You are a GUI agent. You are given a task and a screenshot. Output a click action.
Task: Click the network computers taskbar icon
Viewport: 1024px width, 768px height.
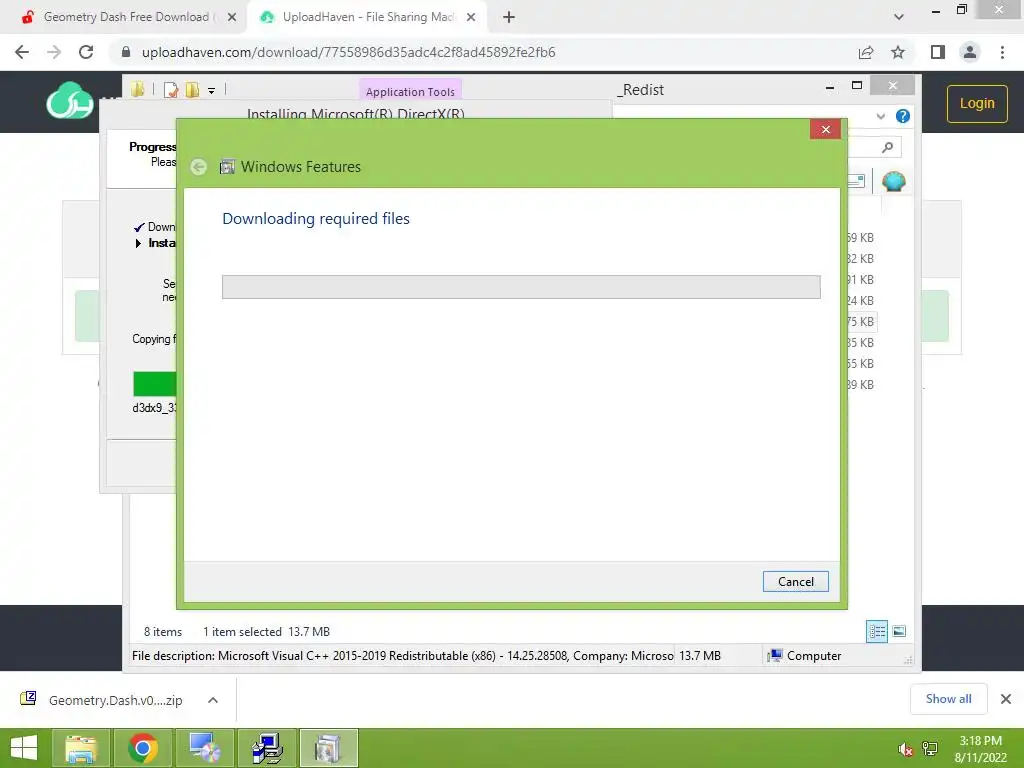click(x=266, y=748)
